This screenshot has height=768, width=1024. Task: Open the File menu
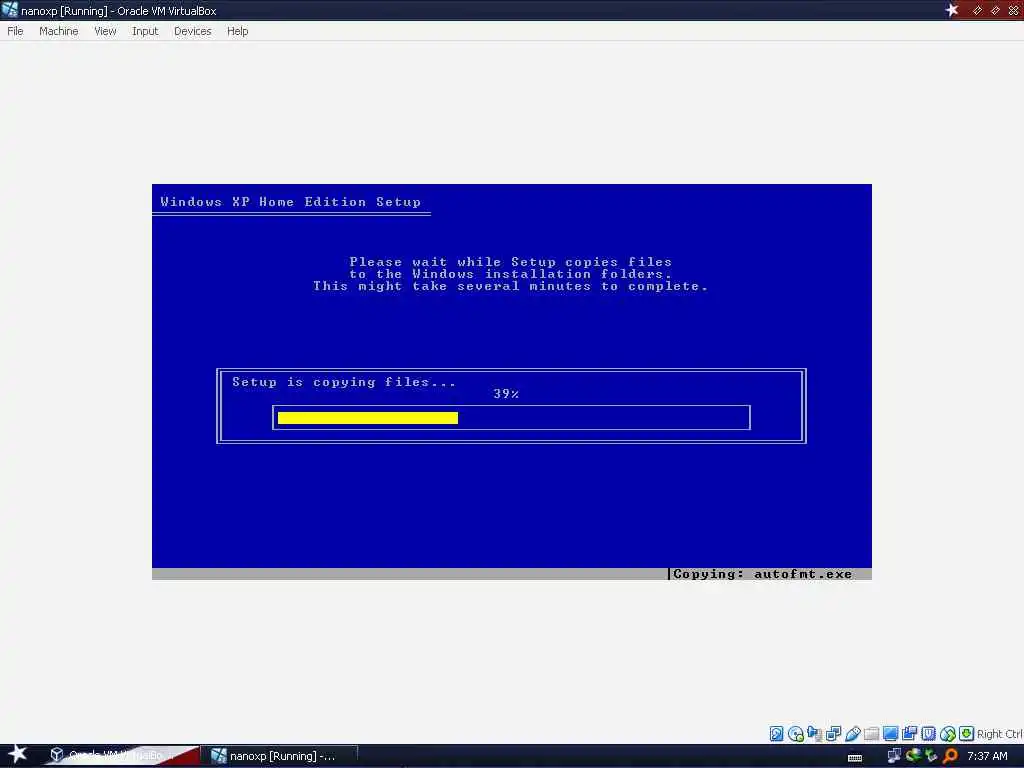15,31
